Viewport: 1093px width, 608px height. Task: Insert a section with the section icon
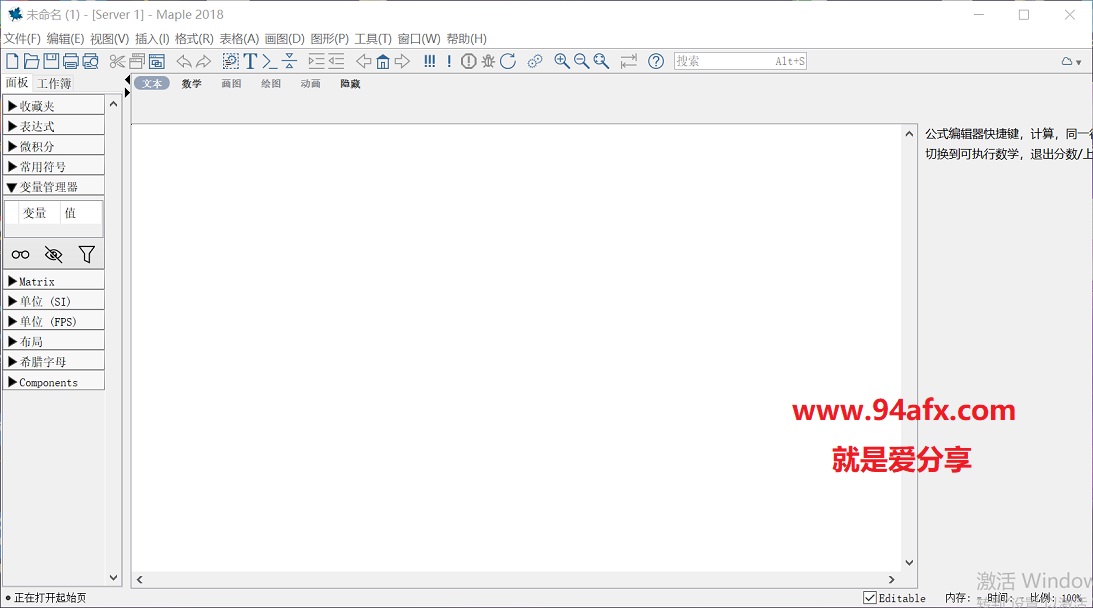(x=289, y=61)
